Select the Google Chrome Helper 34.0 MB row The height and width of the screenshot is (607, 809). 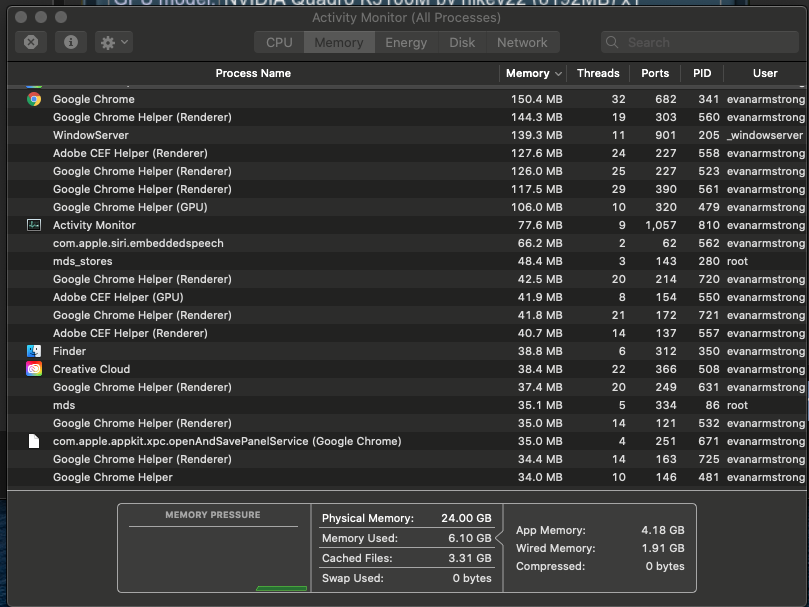[x=407, y=477]
